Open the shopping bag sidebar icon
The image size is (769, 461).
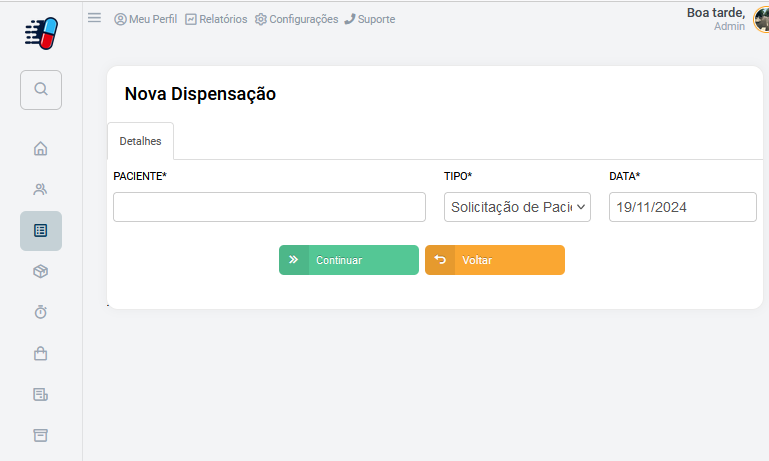click(41, 353)
